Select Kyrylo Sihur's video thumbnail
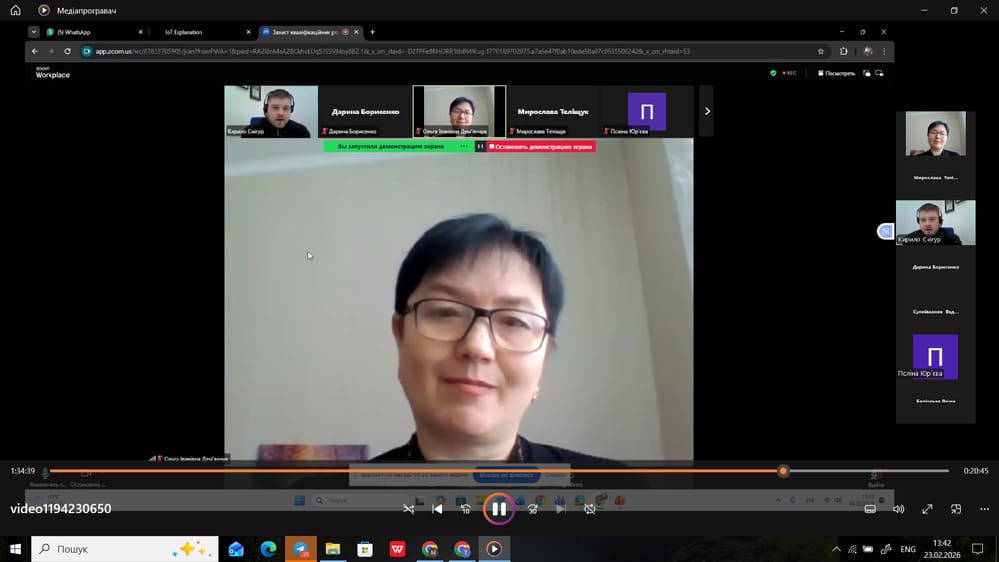 coord(271,111)
